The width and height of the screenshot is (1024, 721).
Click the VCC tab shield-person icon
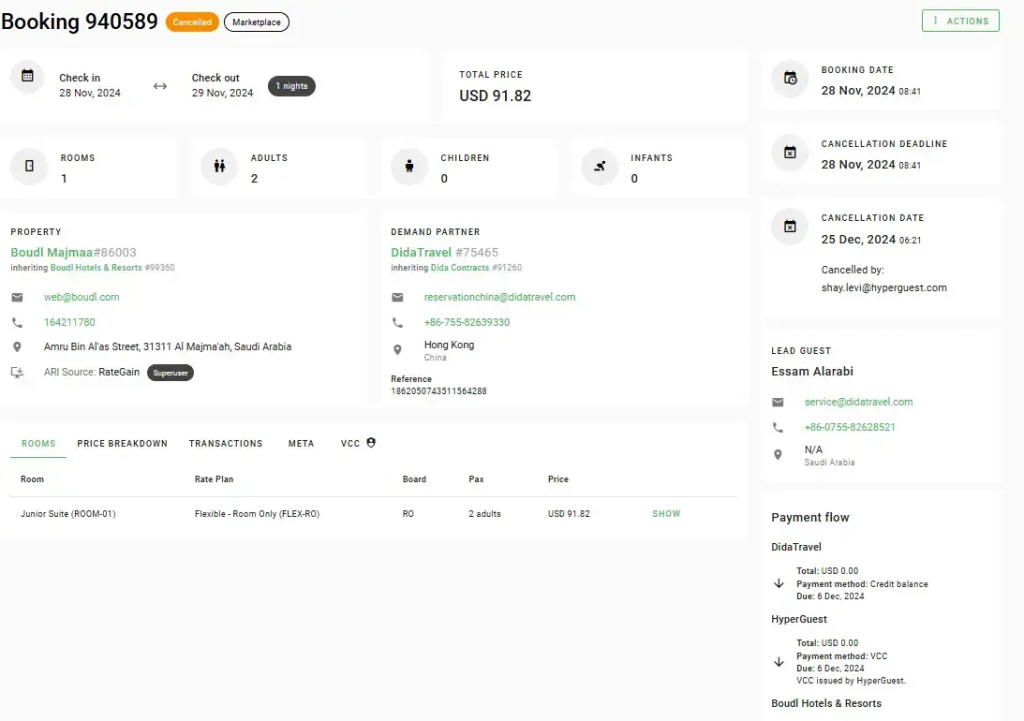click(x=371, y=443)
